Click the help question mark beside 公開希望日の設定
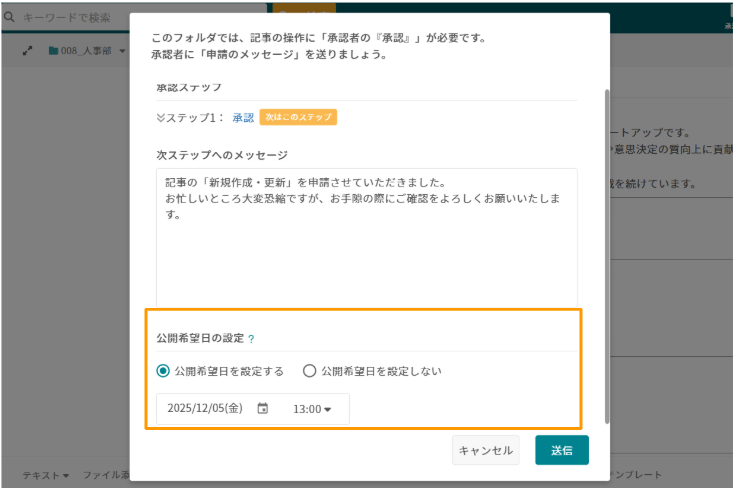Image resolution: width=734 pixels, height=488 pixels. pos(251,339)
